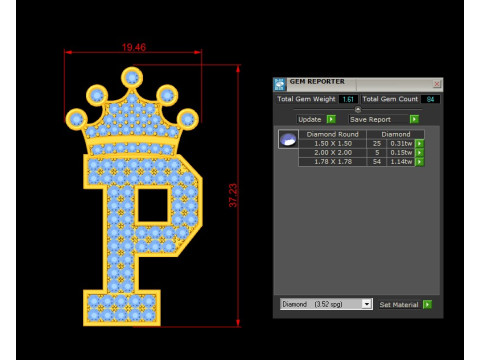The image size is (480, 360).
Task: Select the 37.23 height dimension label
Action: [x=233, y=196]
